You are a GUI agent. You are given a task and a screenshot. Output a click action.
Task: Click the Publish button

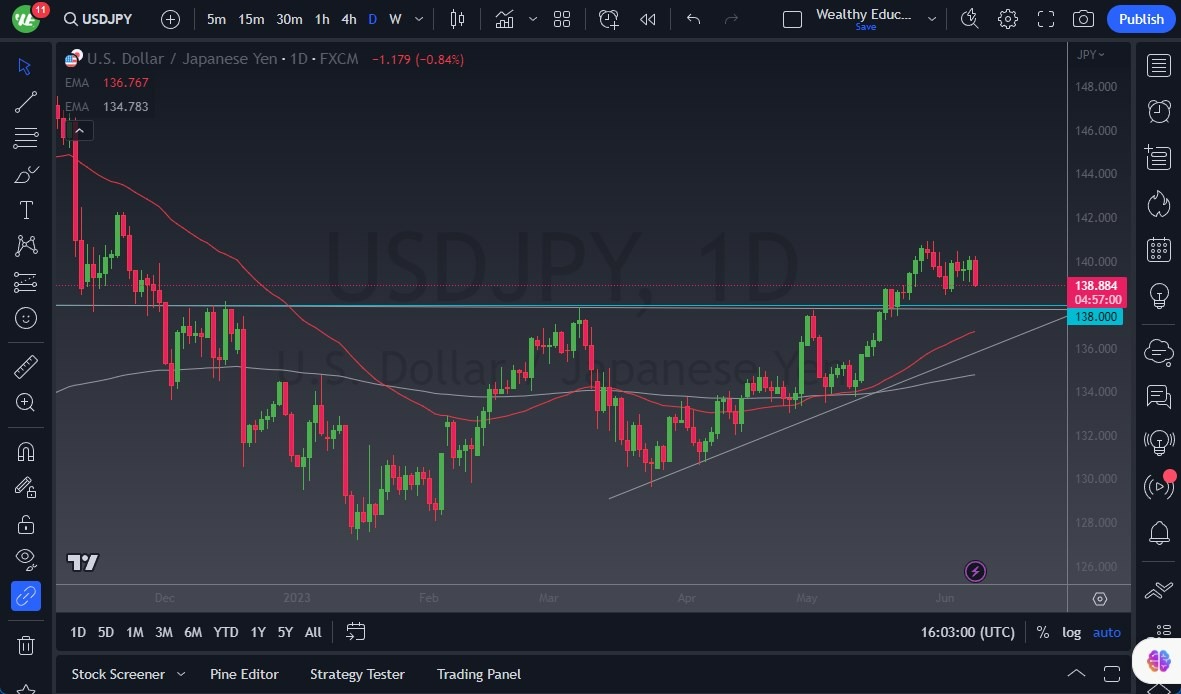click(1140, 18)
